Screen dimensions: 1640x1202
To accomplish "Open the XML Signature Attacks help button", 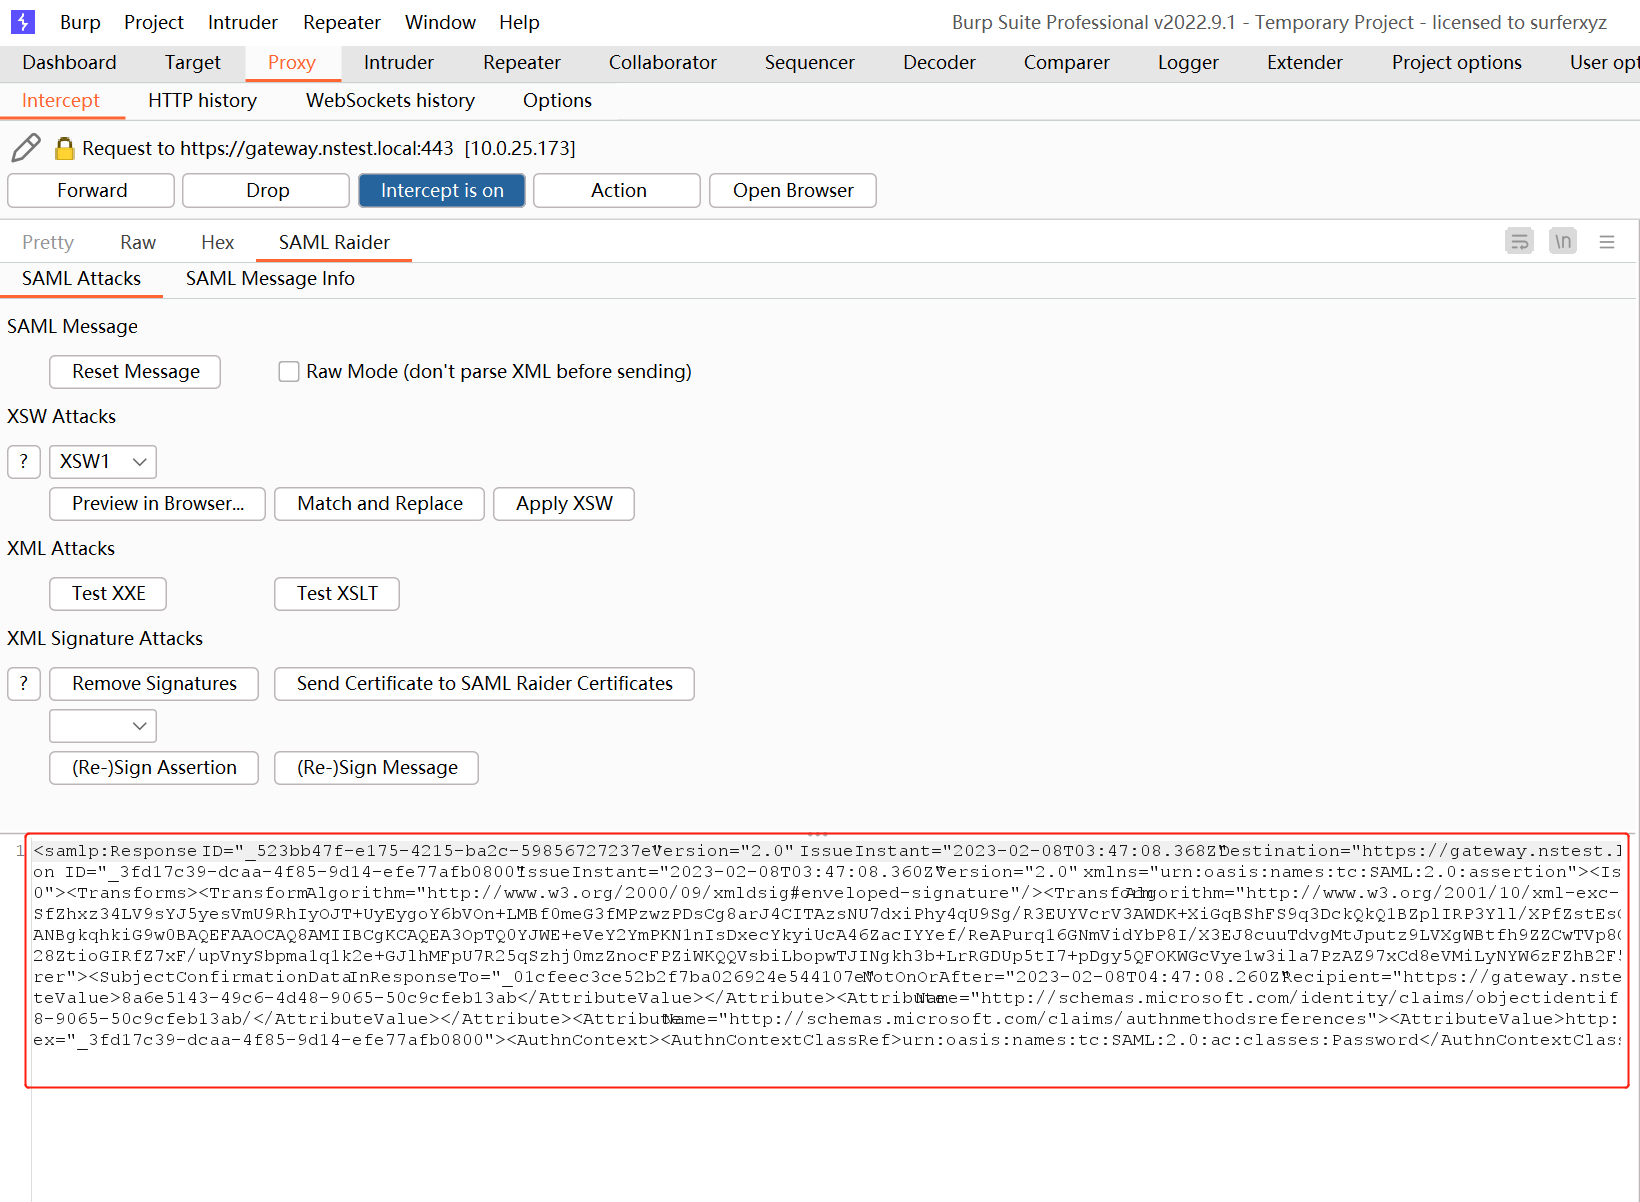I will pos(24,684).
